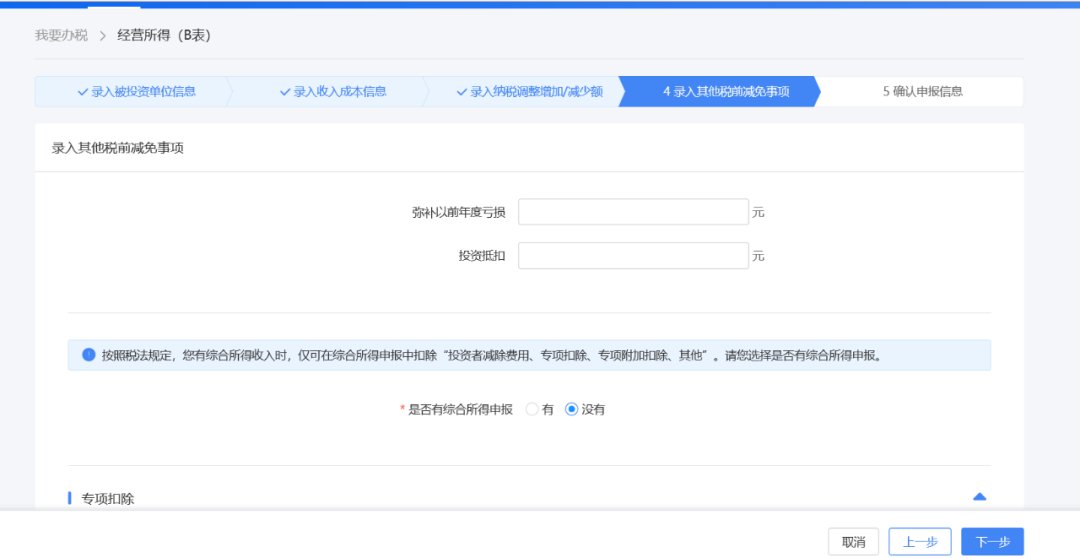Click the checkmark icon beside 录入纳税调整增加/减少额
The width and height of the screenshot is (1080, 558).
[462, 91]
